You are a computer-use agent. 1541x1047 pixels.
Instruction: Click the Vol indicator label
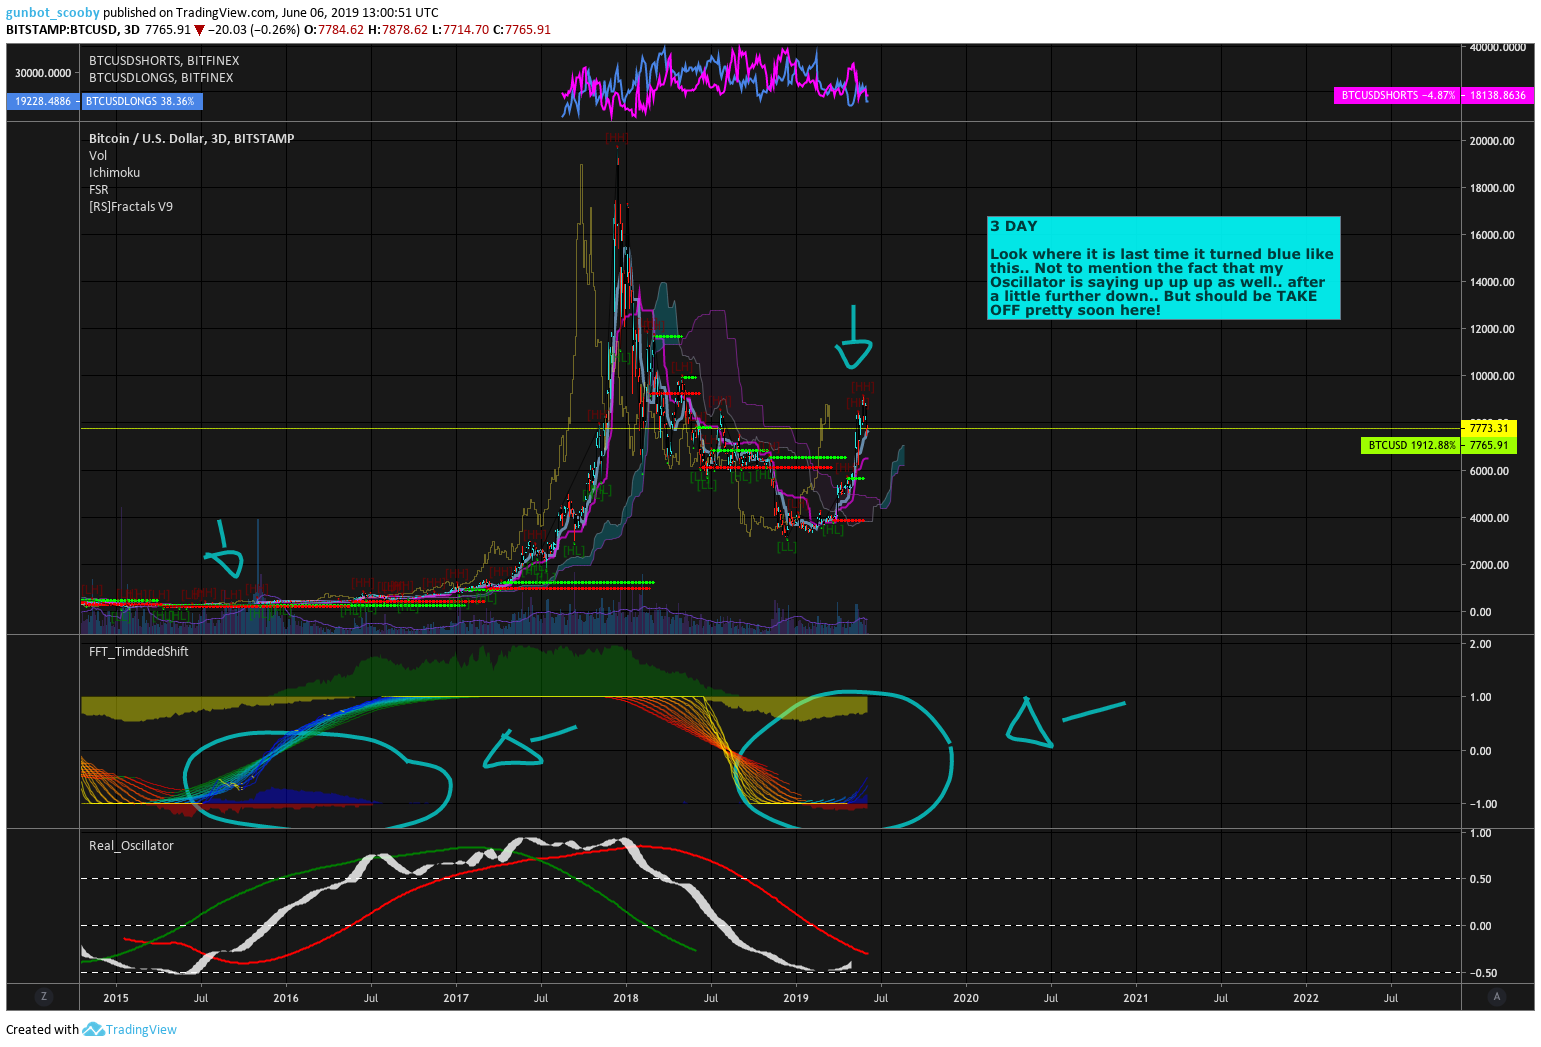[x=98, y=156]
